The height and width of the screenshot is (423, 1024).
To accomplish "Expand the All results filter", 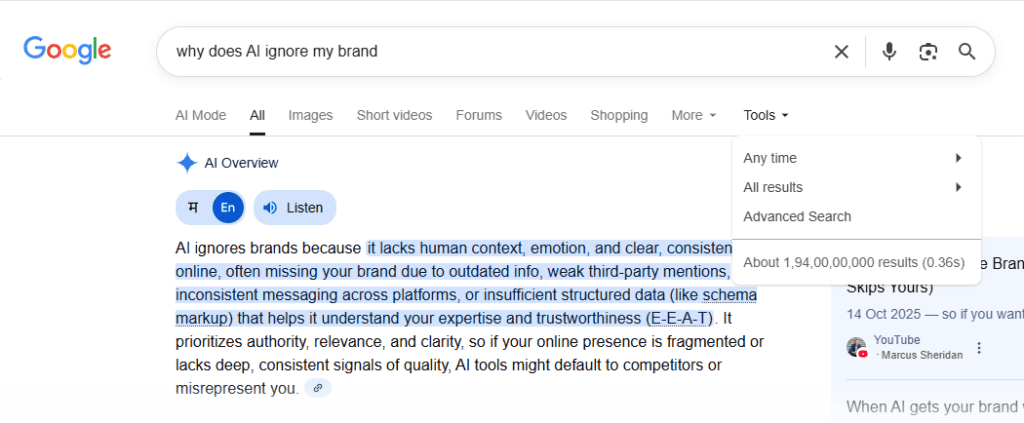I will coord(855,187).
